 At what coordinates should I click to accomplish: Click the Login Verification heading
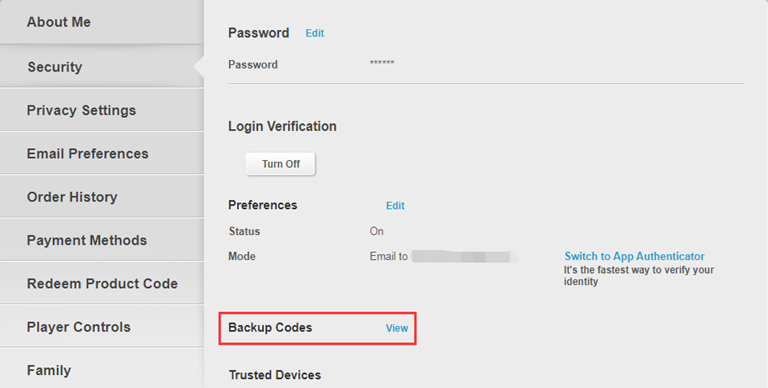(x=282, y=126)
